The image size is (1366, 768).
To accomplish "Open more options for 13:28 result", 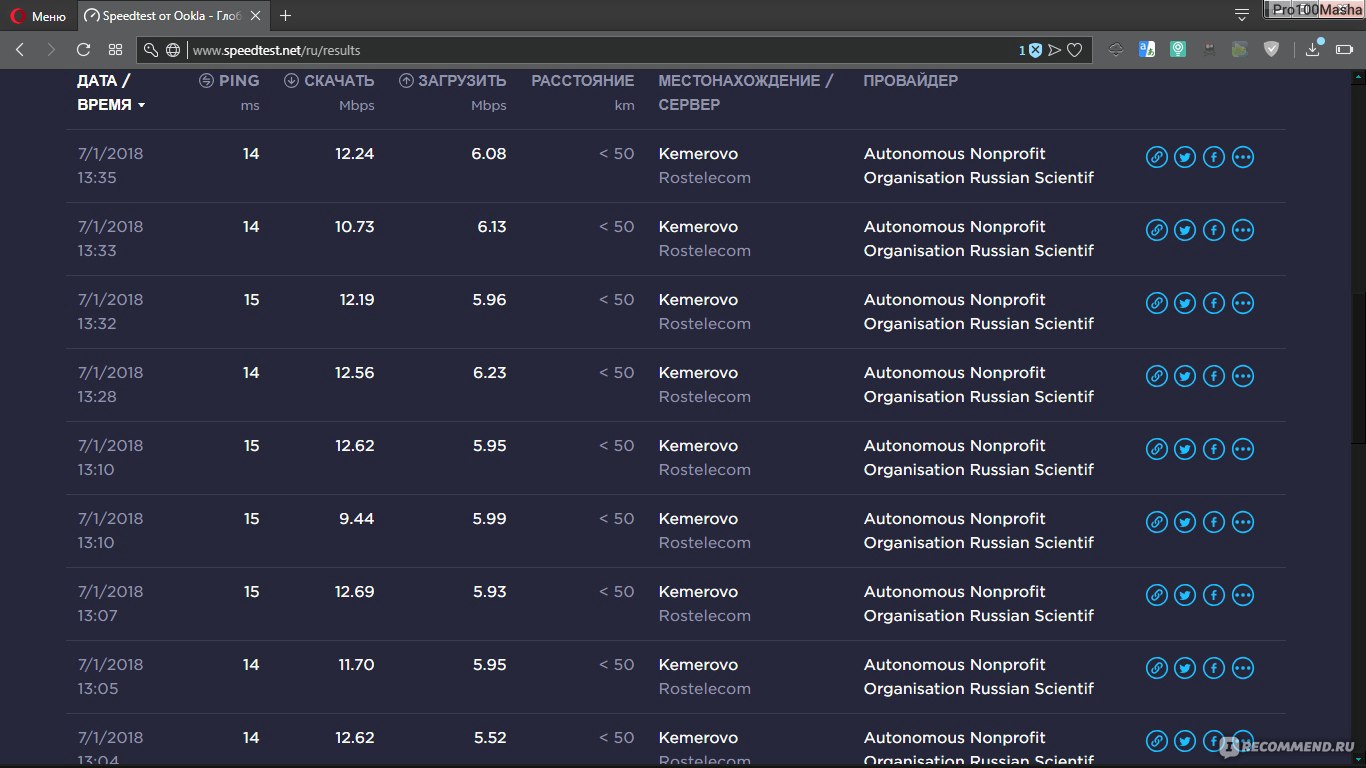I will coord(1243,376).
